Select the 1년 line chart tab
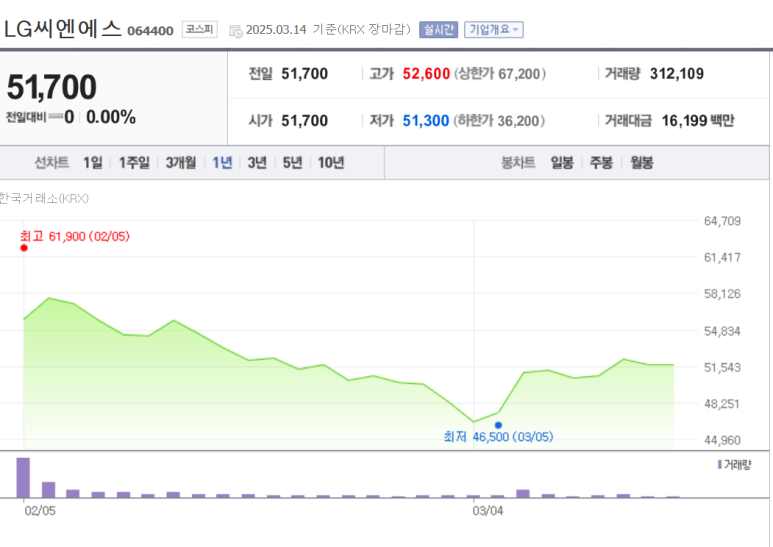Image resolution: width=773 pixels, height=547 pixels. pyautogui.click(x=222, y=163)
